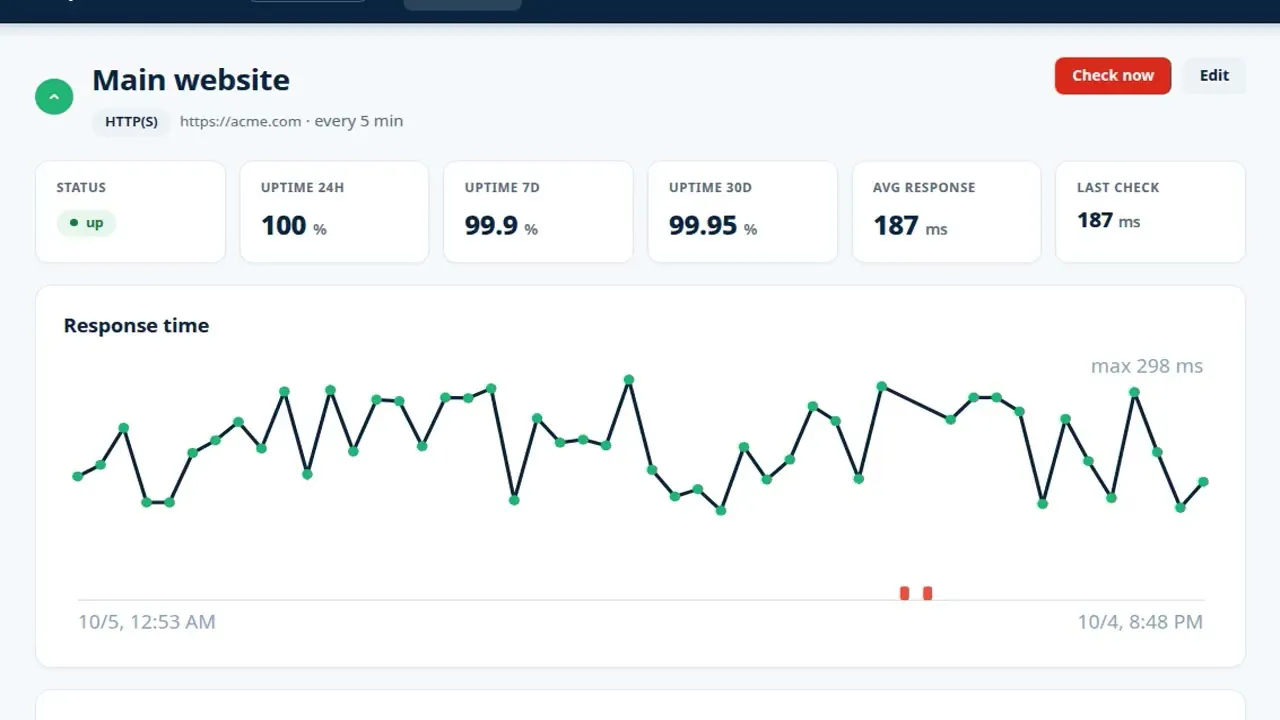This screenshot has height=720, width=1280.
Task: Select the 187 ms value under AVG RESPONSE
Action: tap(910, 226)
